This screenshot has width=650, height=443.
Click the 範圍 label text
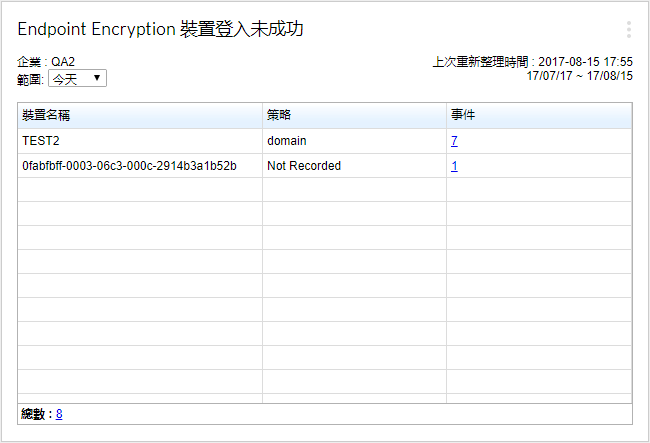pyautogui.click(x=30, y=78)
